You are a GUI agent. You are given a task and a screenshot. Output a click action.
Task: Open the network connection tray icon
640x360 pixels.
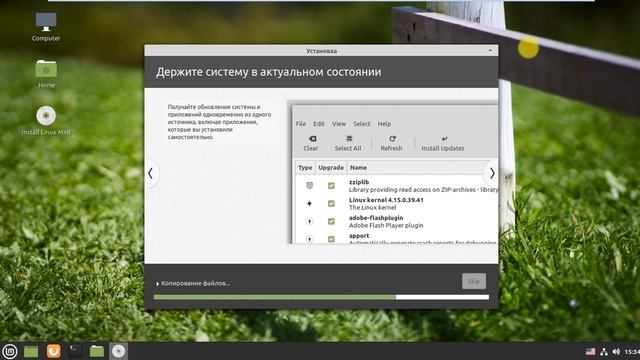(604, 351)
